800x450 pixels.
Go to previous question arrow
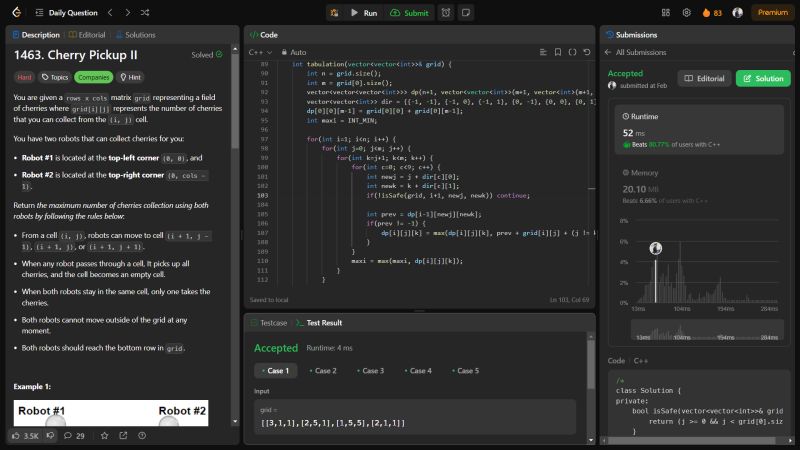coord(110,12)
